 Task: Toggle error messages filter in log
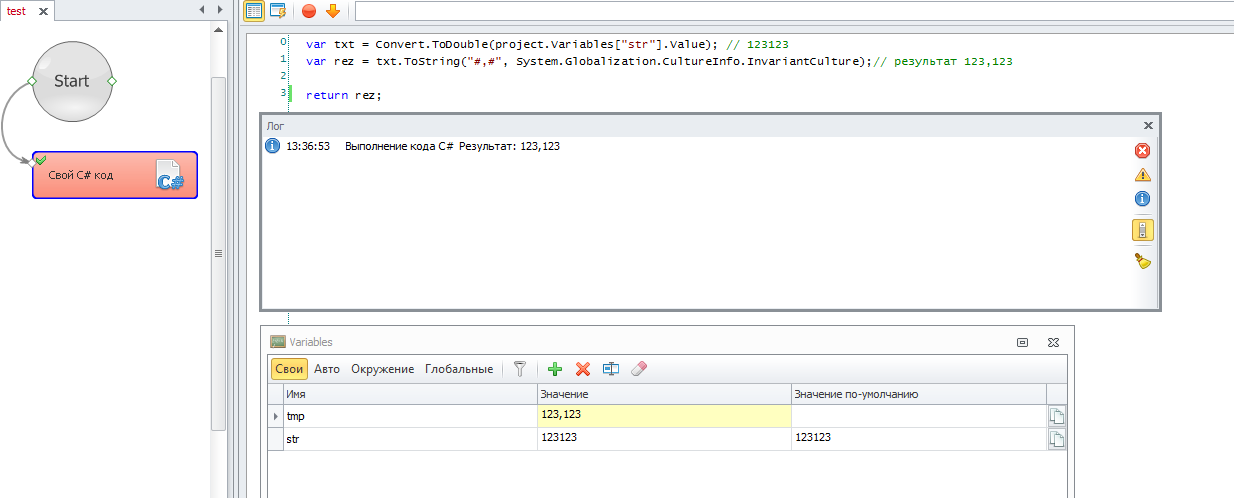click(x=1142, y=151)
